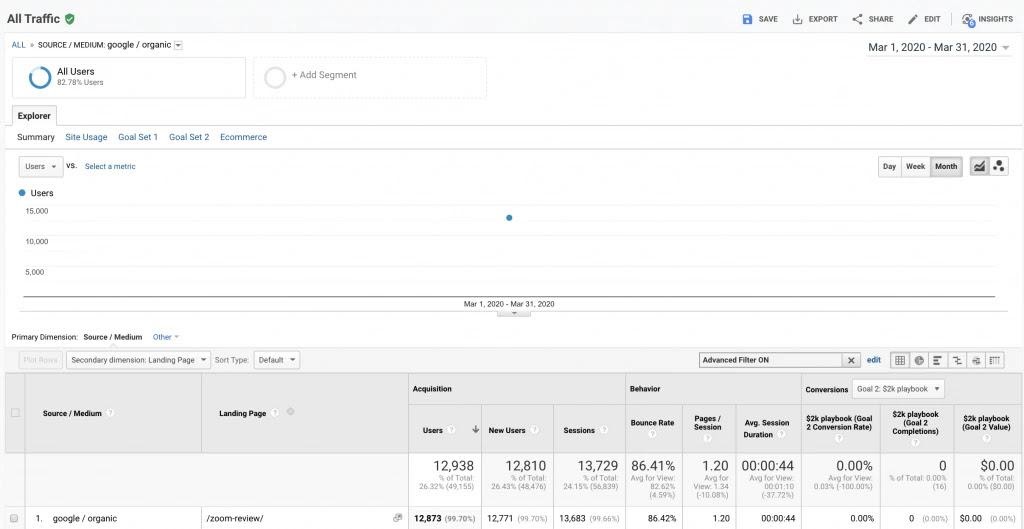Tick checkbox for google / organic row
1024x529 pixels.
coord(14,519)
